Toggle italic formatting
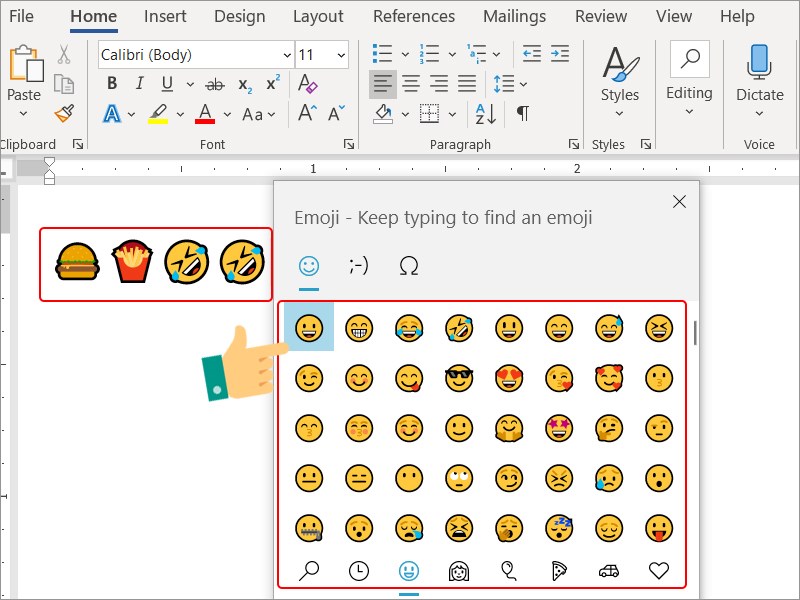 [x=139, y=83]
